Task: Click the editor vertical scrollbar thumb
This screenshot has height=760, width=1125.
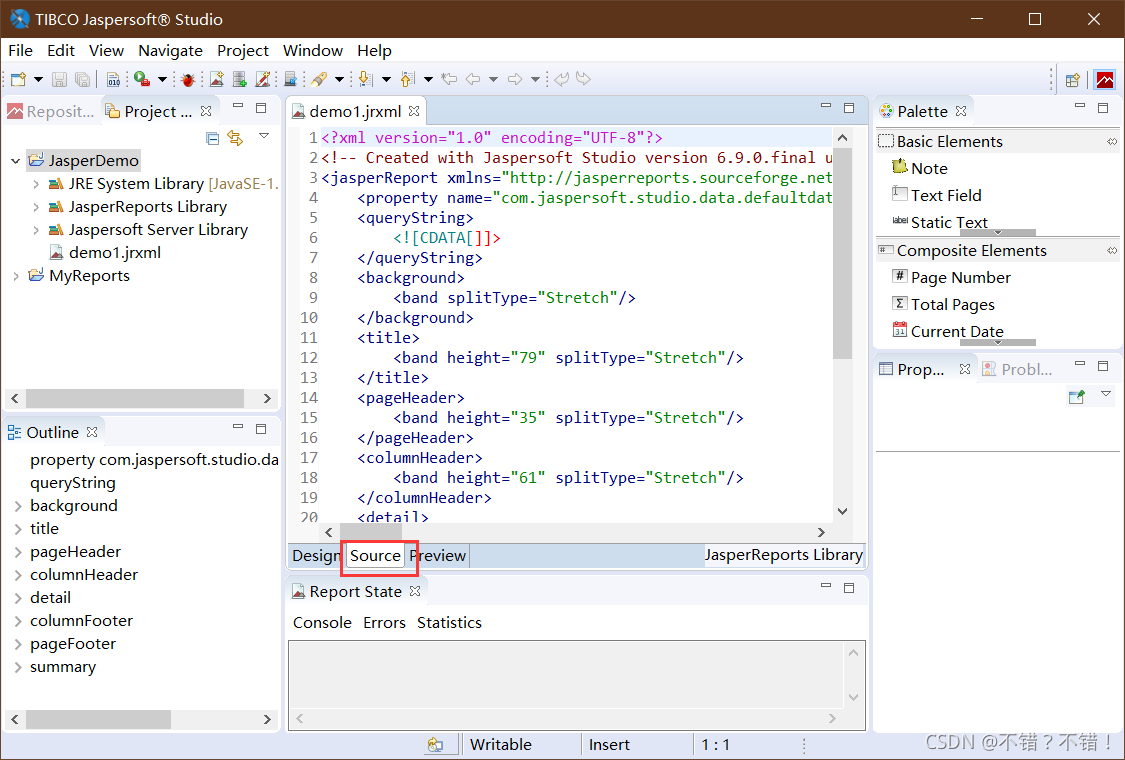Action: pos(842,253)
